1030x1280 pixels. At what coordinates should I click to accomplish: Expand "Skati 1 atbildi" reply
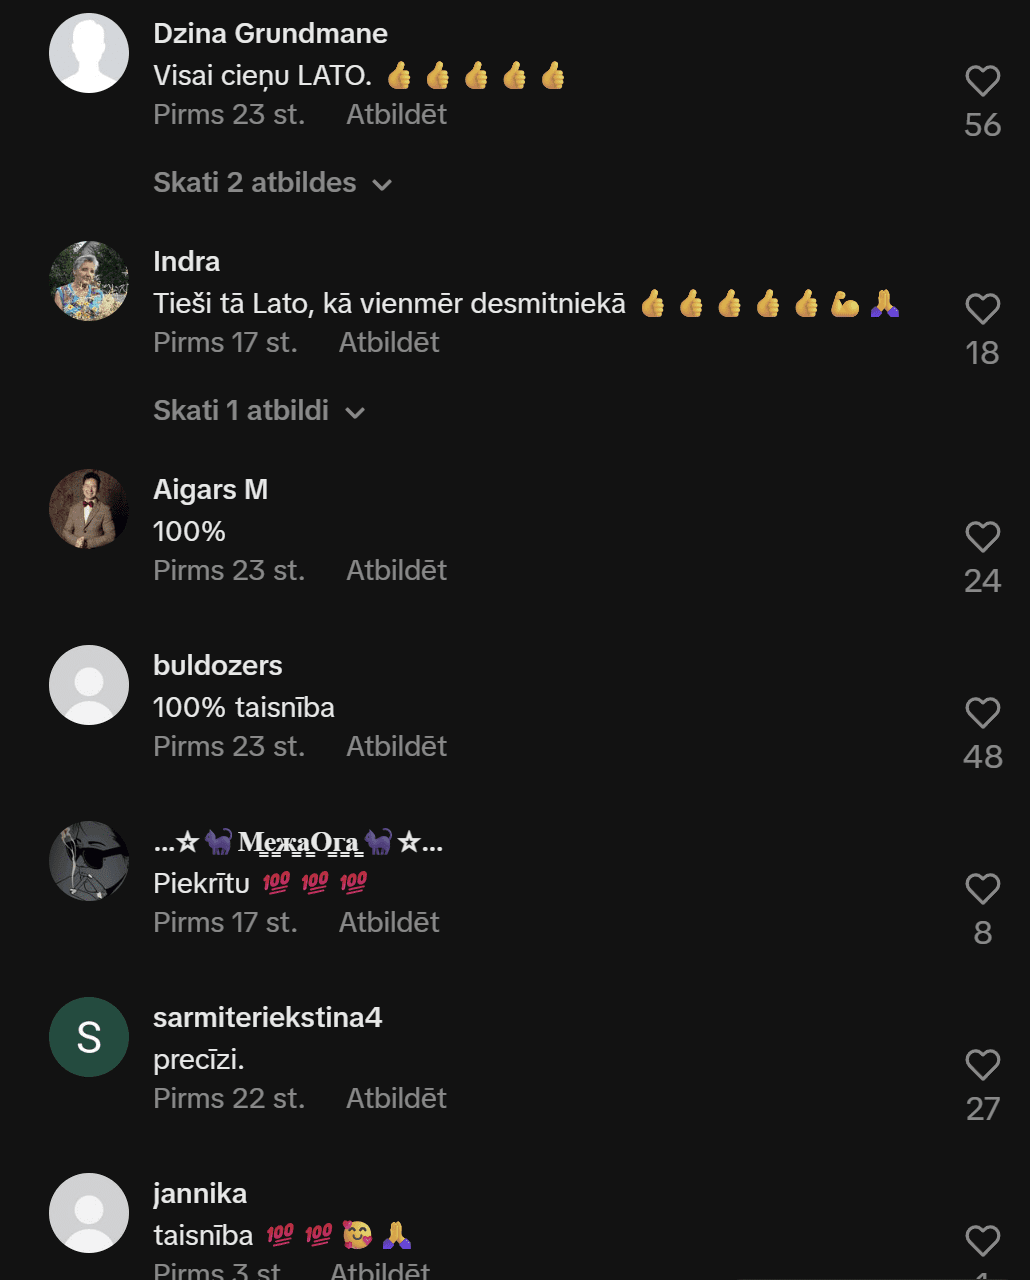pyautogui.click(x=258, y=411)
